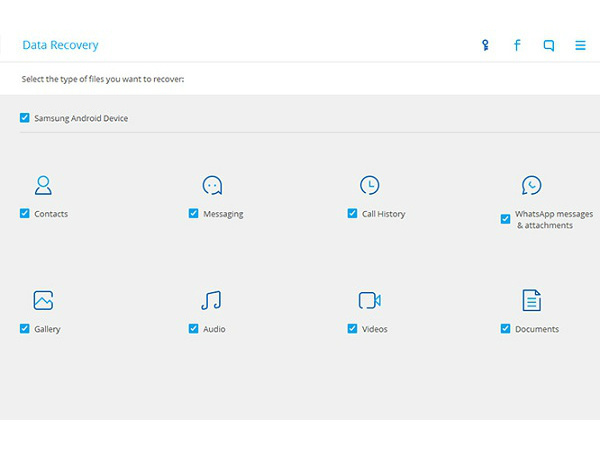Deselect the Call History checkbox

(x=352, y=214)
